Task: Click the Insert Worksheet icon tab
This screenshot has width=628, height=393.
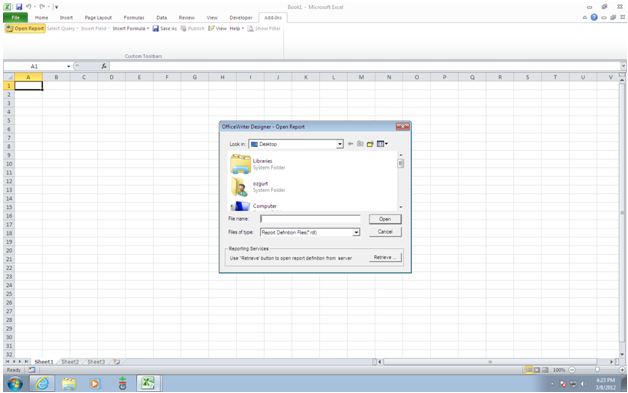Action: click(117, 362)
